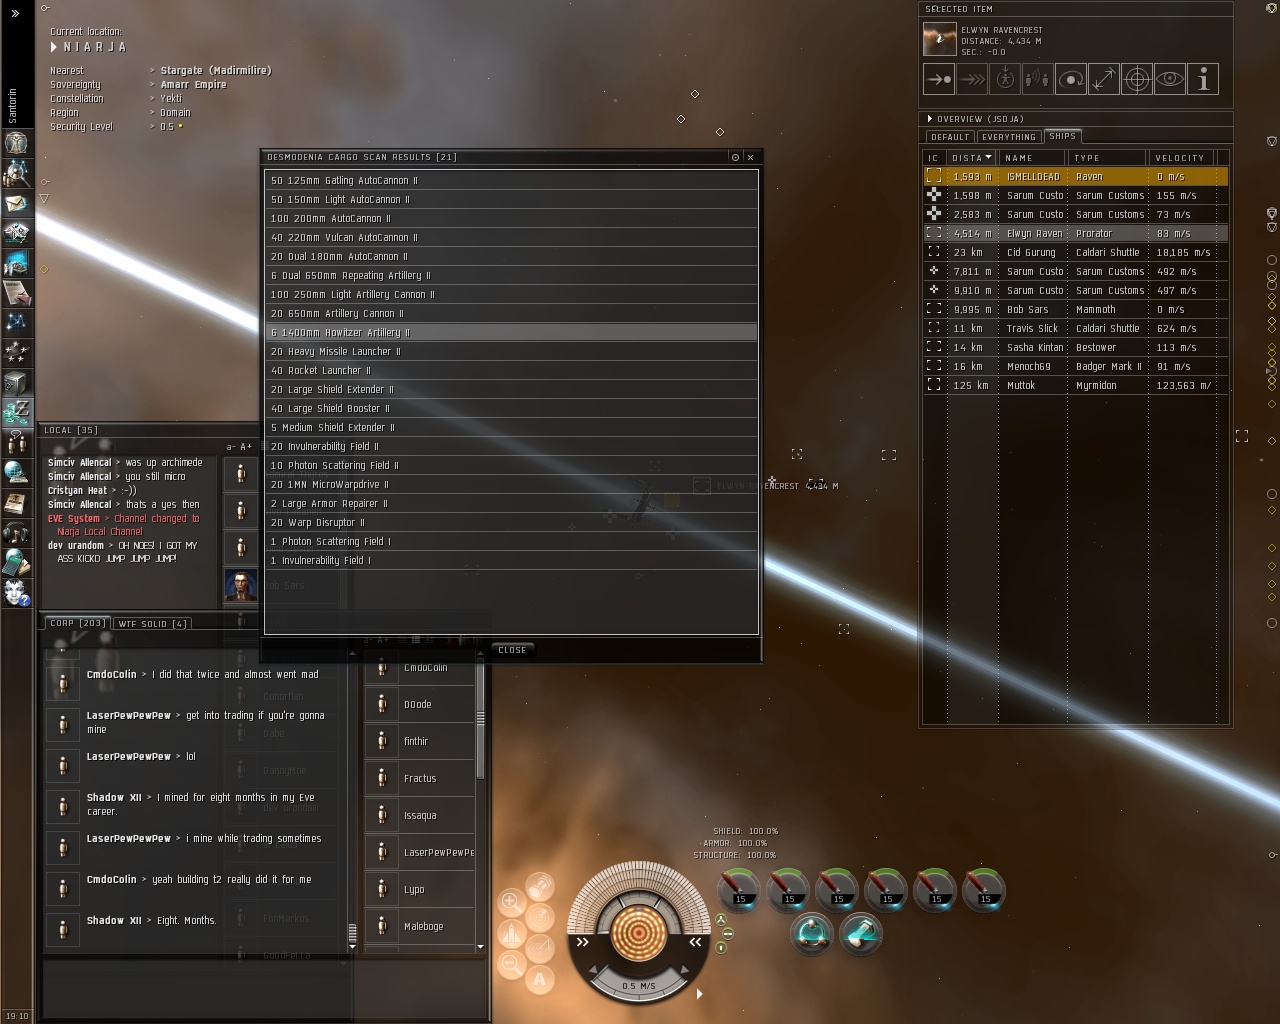Screen dimensions: 1280x1024
Task: Click the right HUD double-chevron expander
Action: (x=695, y=942)
